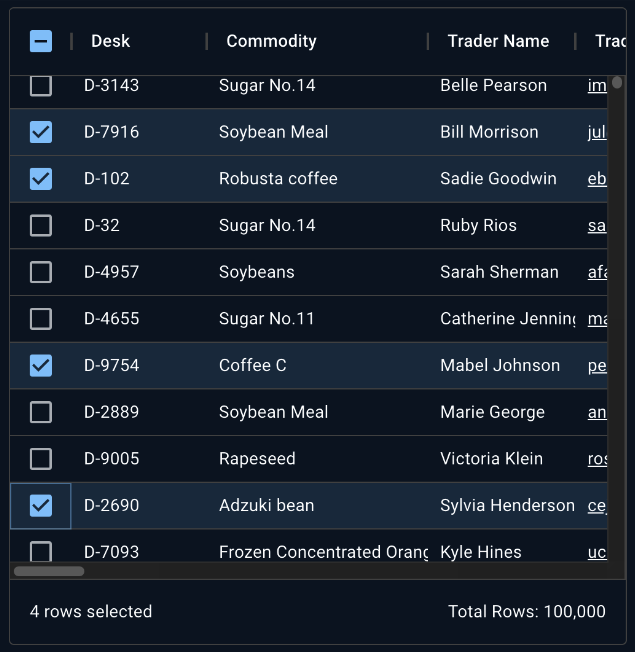The height and width of the screenshot is (652, 635).
Task: Select the D-2889 row checkbox
Action: point(41,412)
